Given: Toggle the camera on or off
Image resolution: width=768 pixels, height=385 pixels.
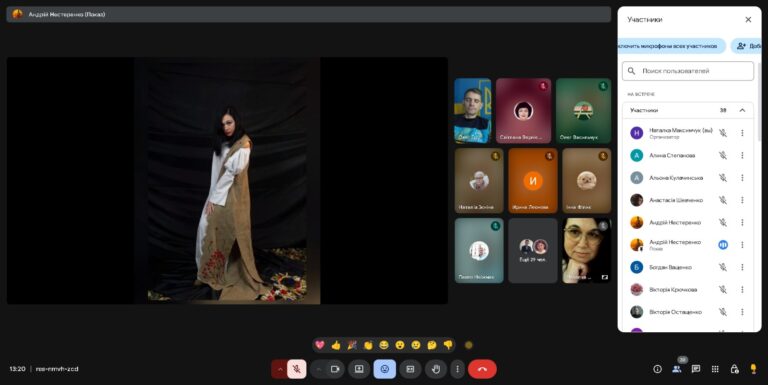Looking at the screenshot, I should [335, 369].
